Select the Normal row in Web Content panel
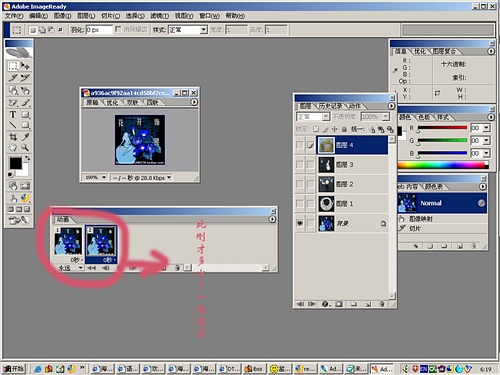Viewport: 500px width, 375px height. (x=442, y=203)
